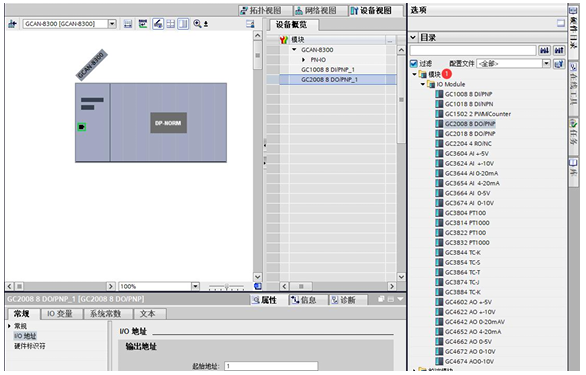Switch to the IO 变量 tab
Image resolution: width=586 pixels, height=375 pixels.
pyautogui.click(x=60, y=314)
